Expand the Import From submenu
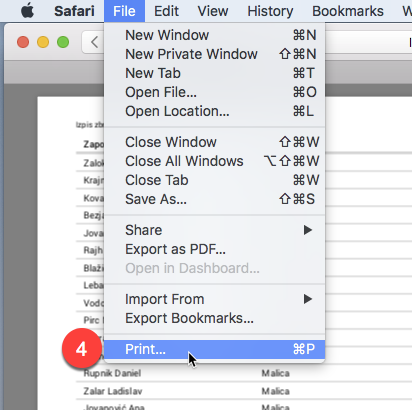This screenshot has height=410, width=412. coord(215,299)
